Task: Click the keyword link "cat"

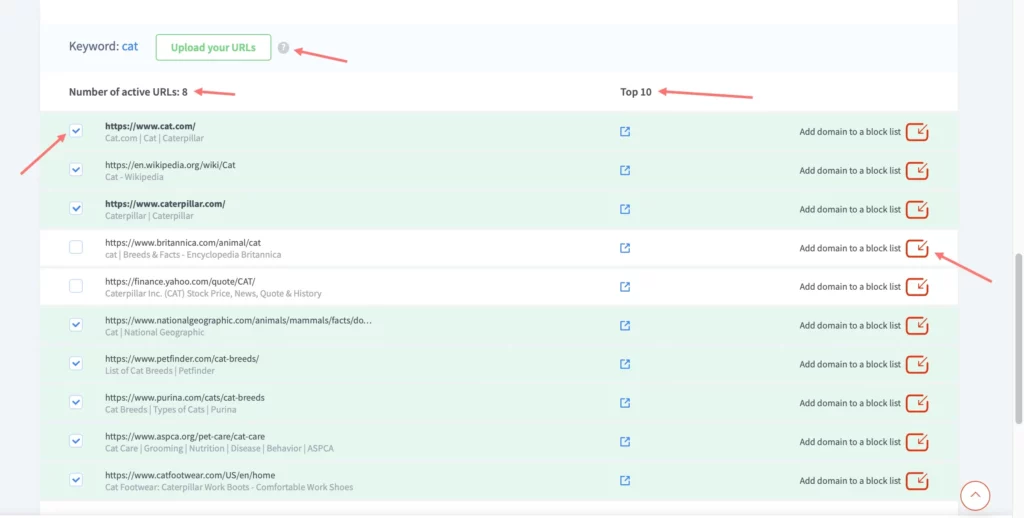Action: click(130, 47)
